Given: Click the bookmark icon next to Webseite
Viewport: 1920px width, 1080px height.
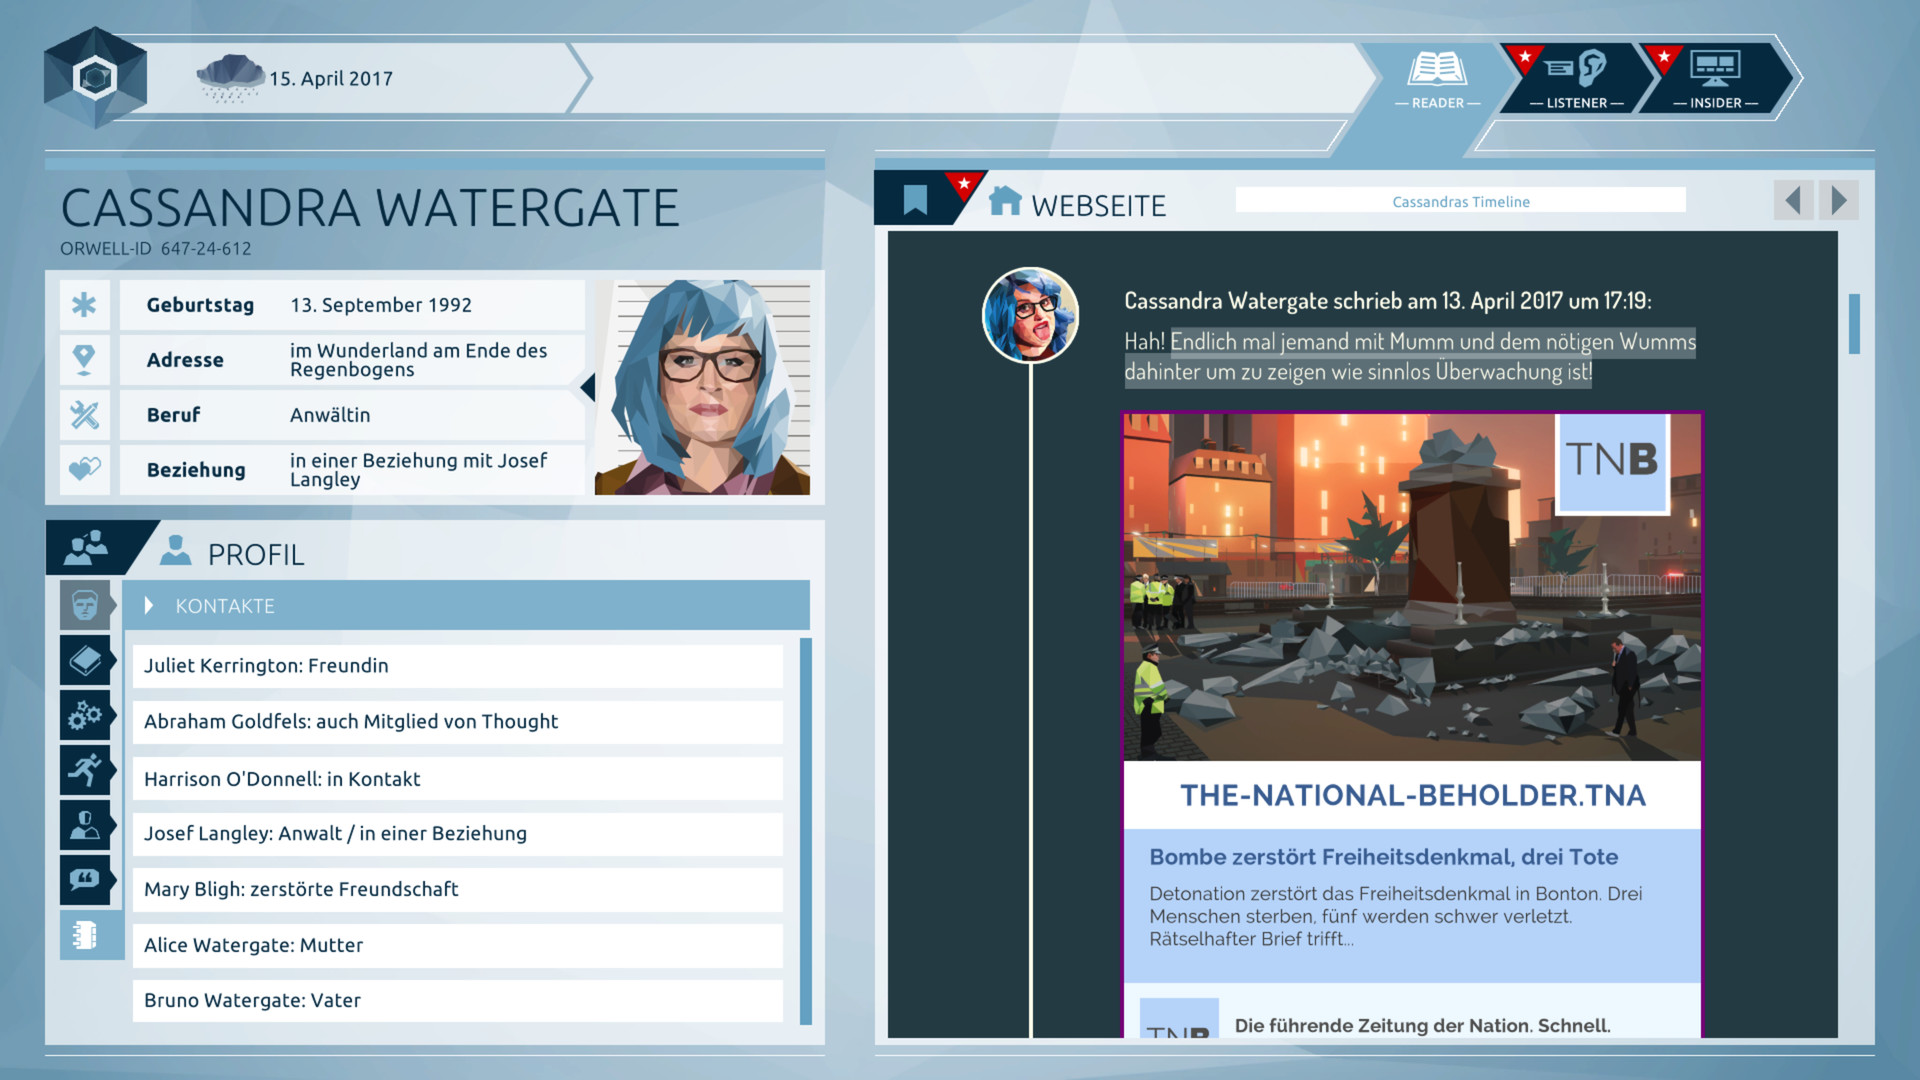Looking at the screenshot, I should [915, 200].
